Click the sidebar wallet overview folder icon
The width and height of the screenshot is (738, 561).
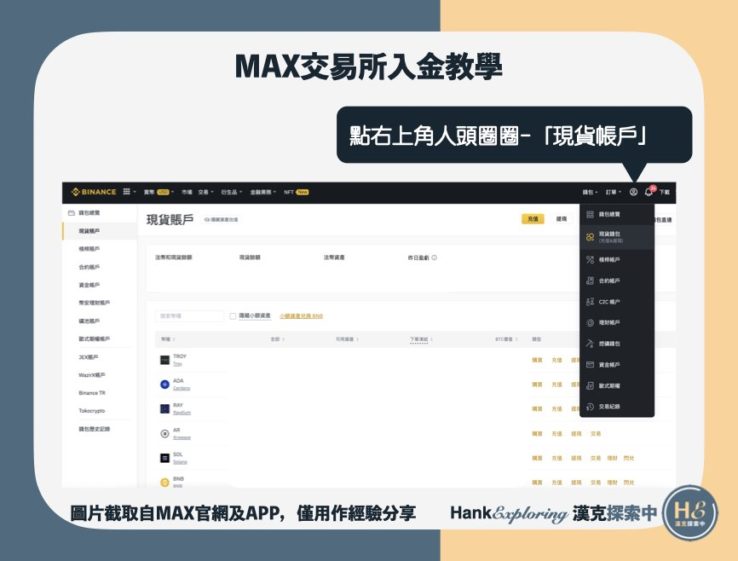coord(72,213)
